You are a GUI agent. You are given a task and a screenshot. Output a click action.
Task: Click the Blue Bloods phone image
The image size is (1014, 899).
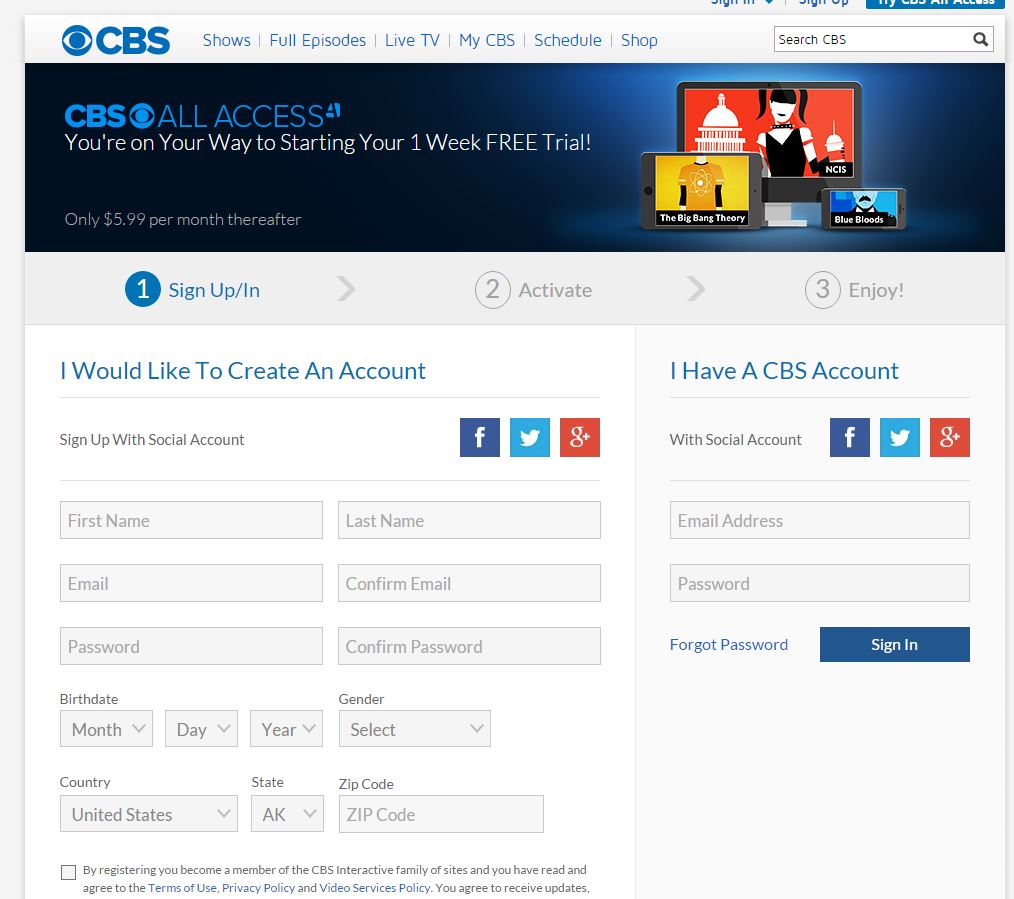click(863, 208)
